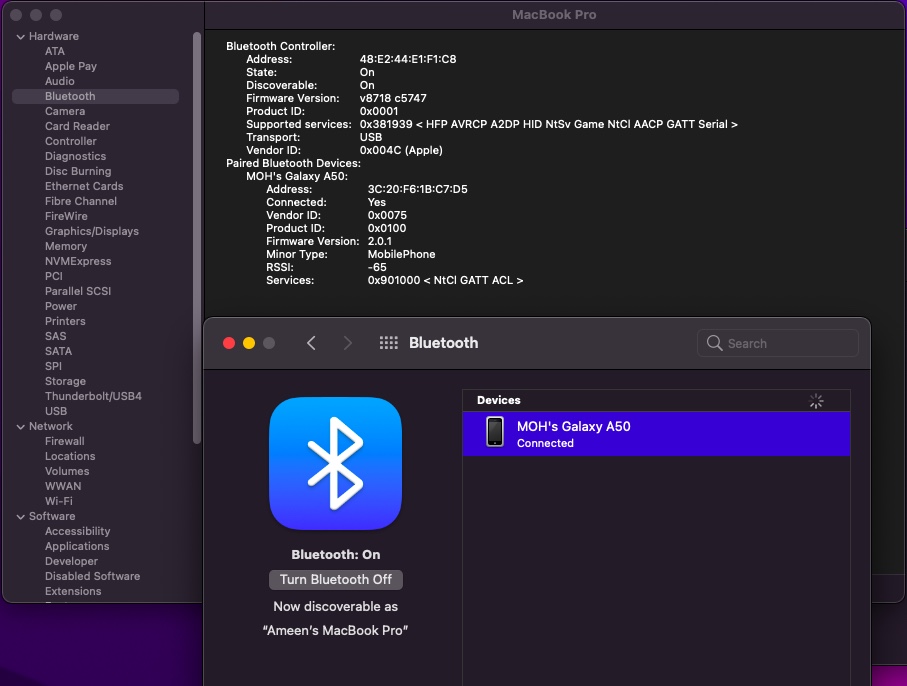
Task: Click the magnifier icon in Search field
Action: click(x=714, y=343)
